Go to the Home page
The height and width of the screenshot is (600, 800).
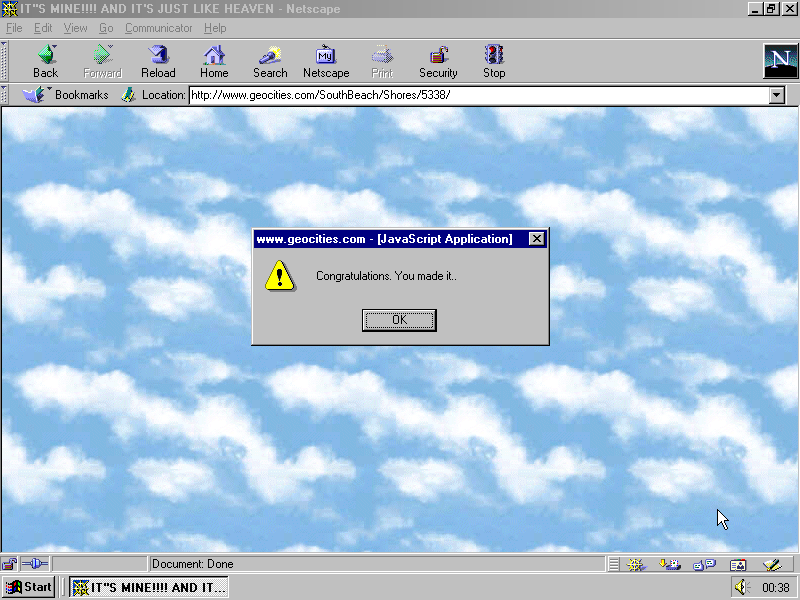(214, 61)
